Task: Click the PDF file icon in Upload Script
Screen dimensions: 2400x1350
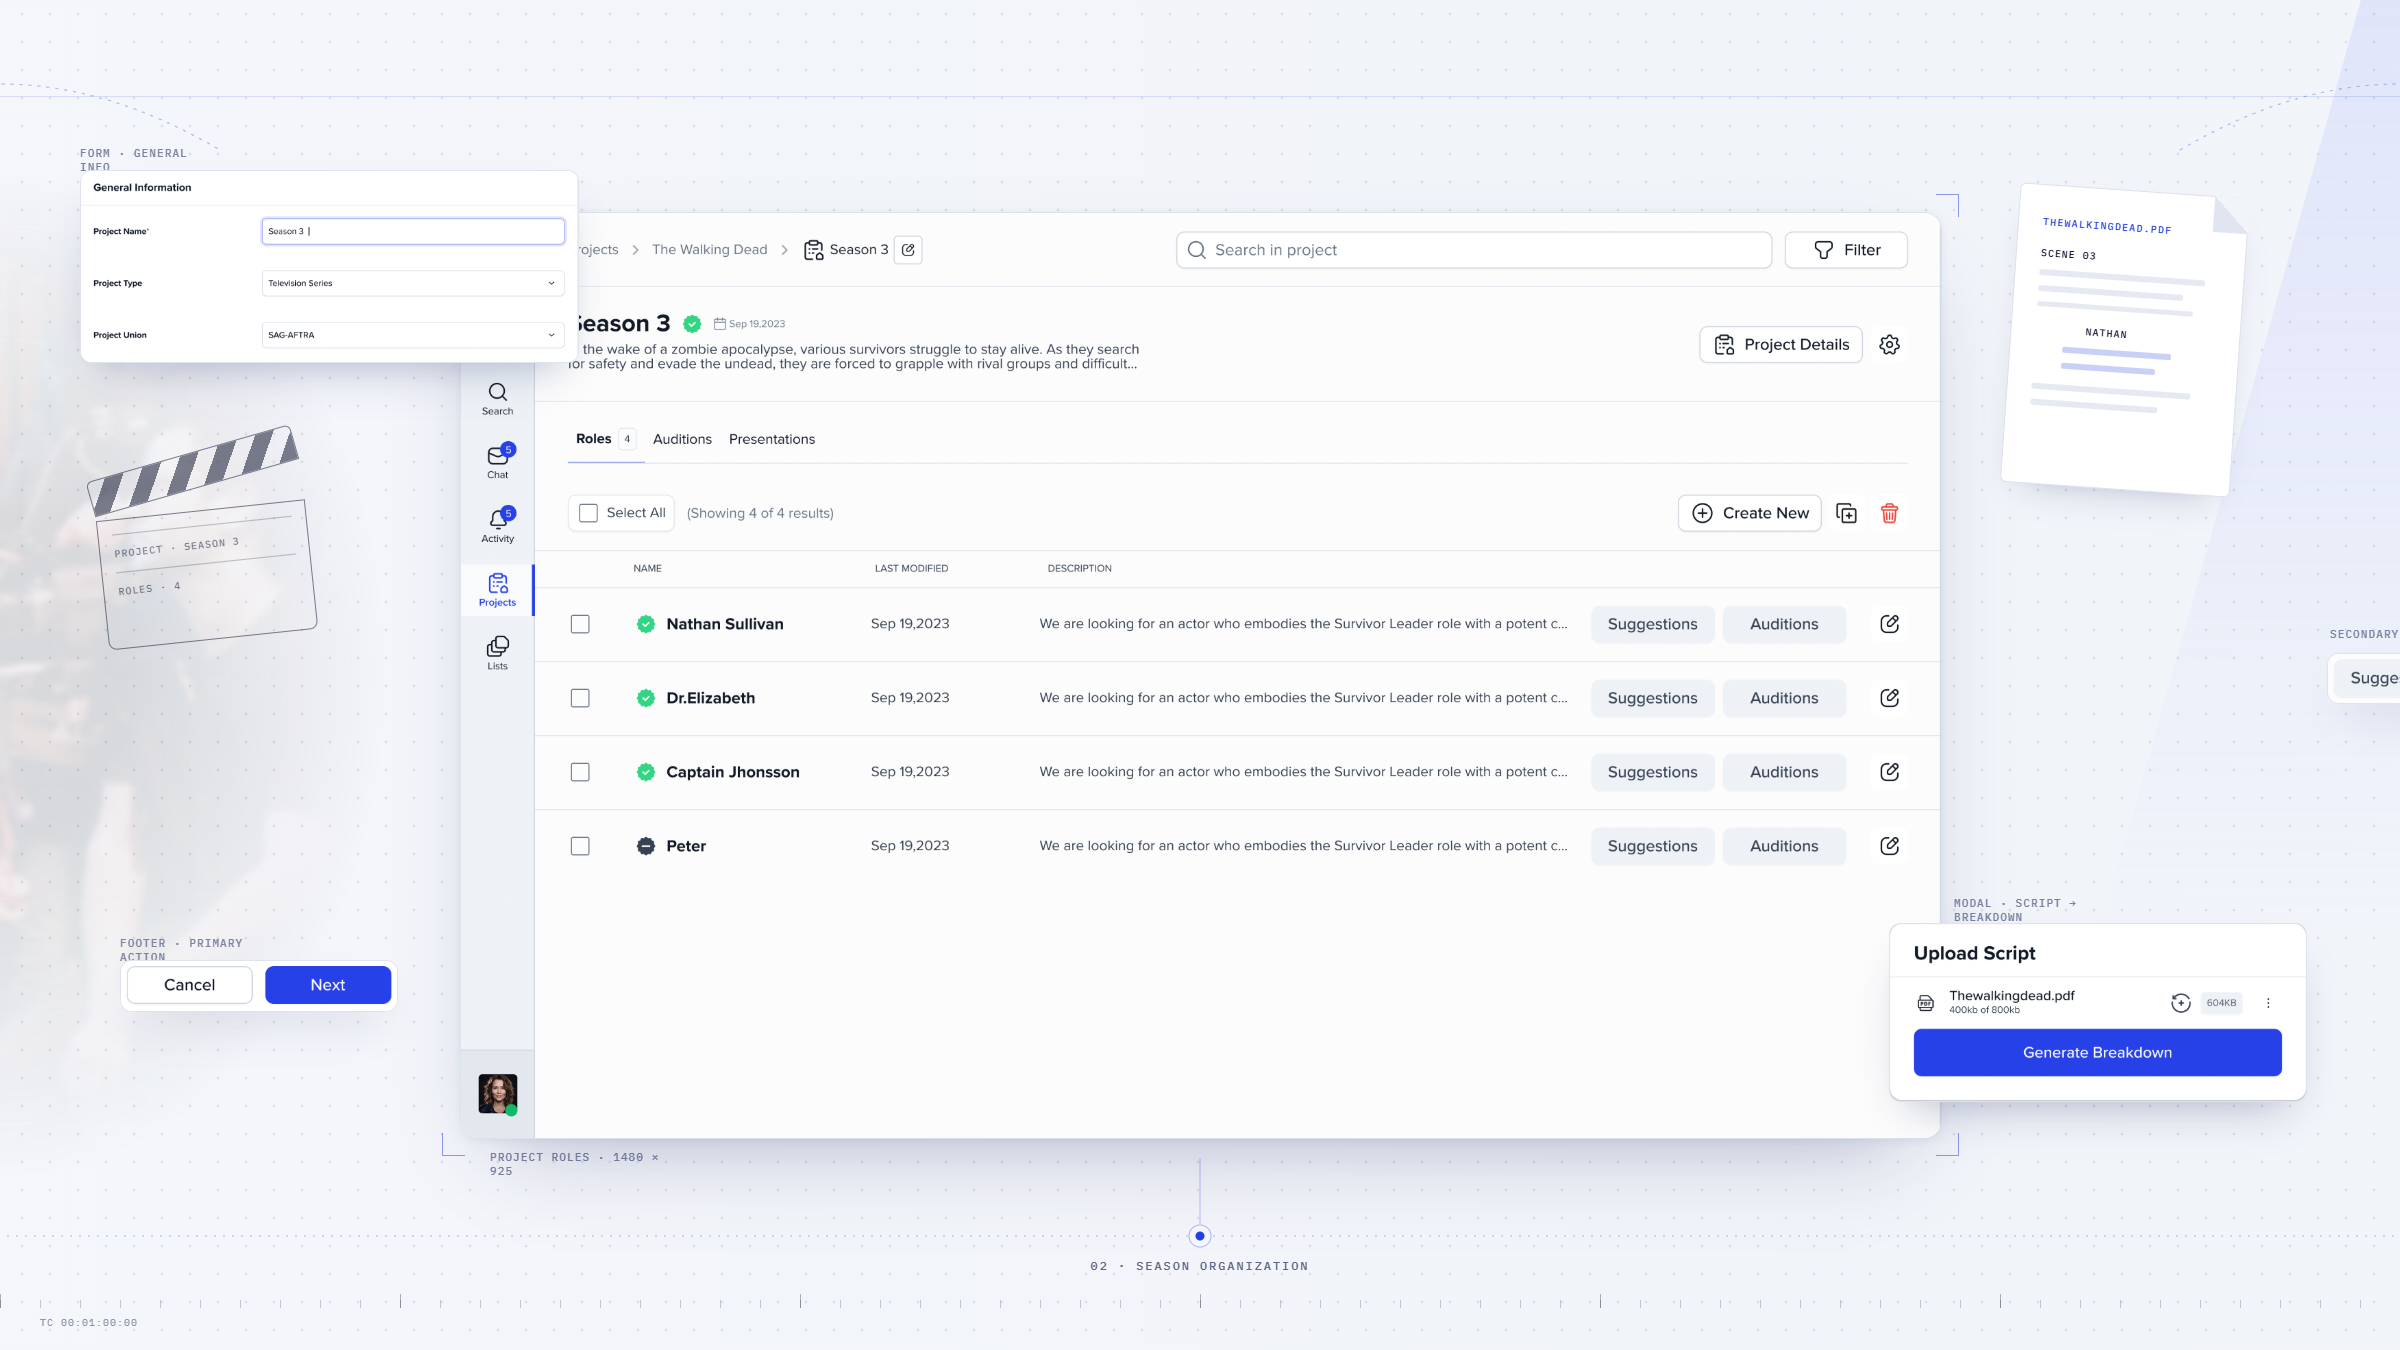Action: tap(1925, 1003)
